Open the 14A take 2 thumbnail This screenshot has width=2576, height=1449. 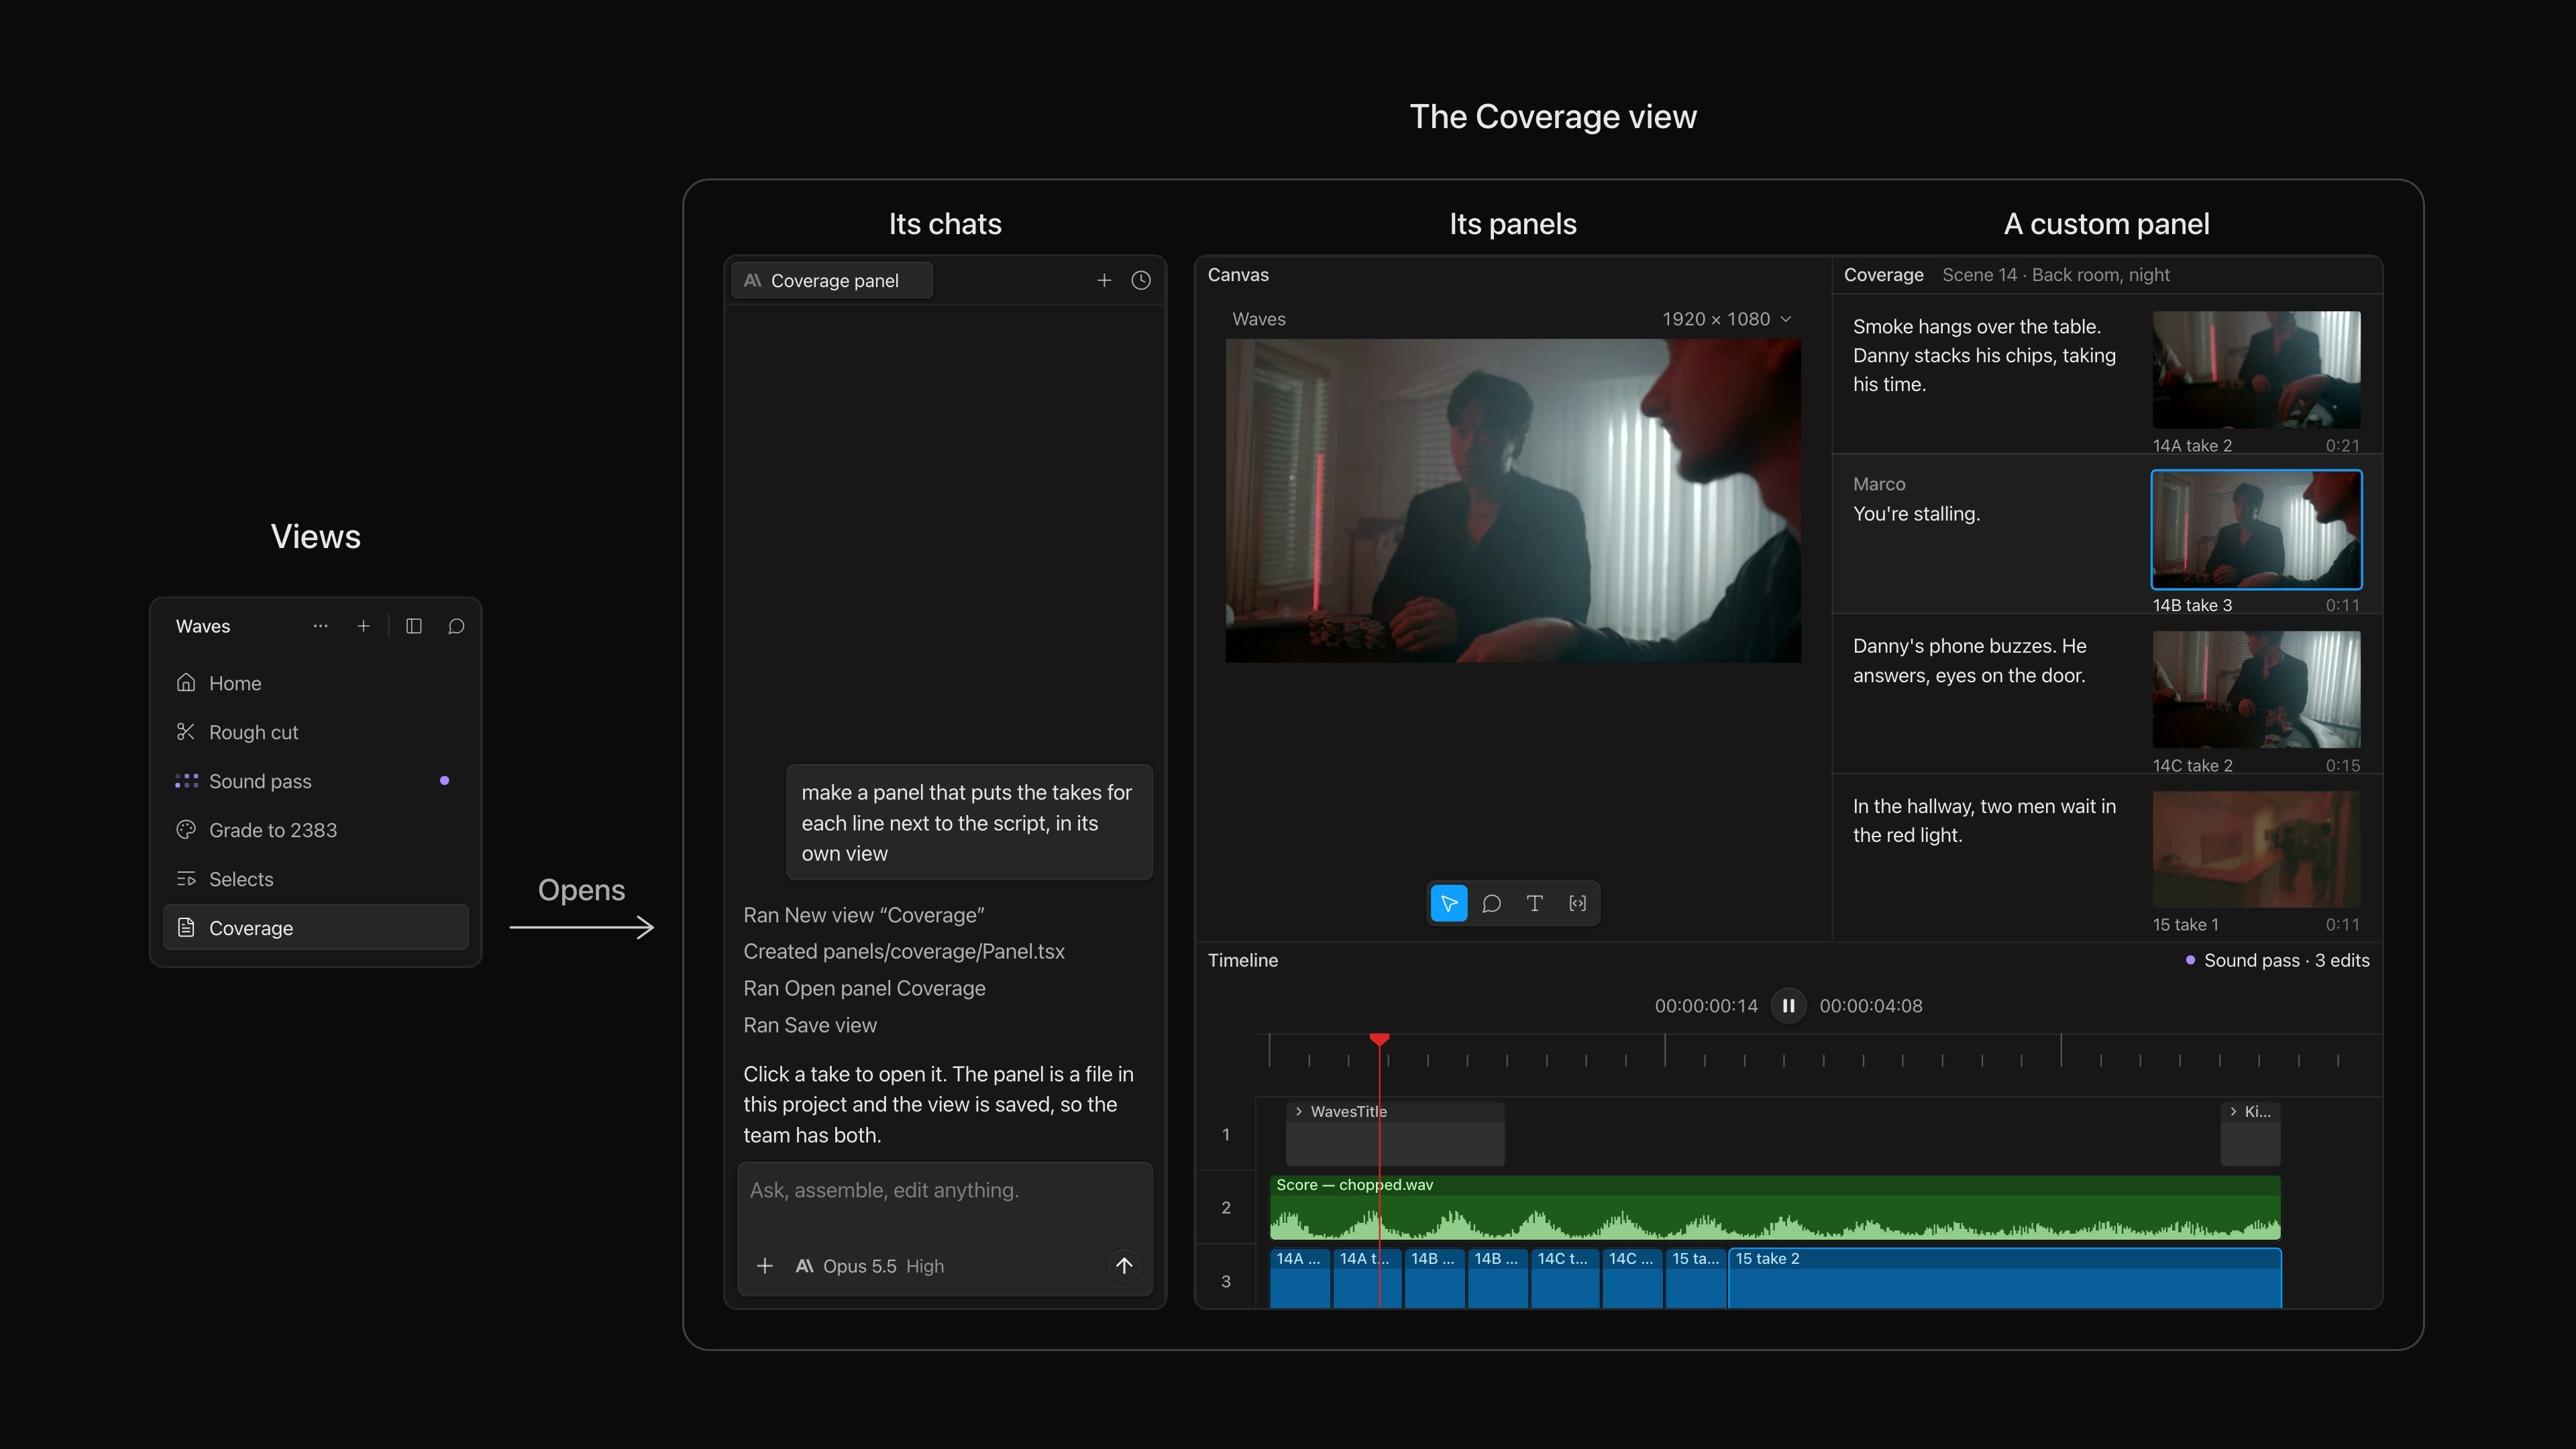click(x=2257, y=370)
